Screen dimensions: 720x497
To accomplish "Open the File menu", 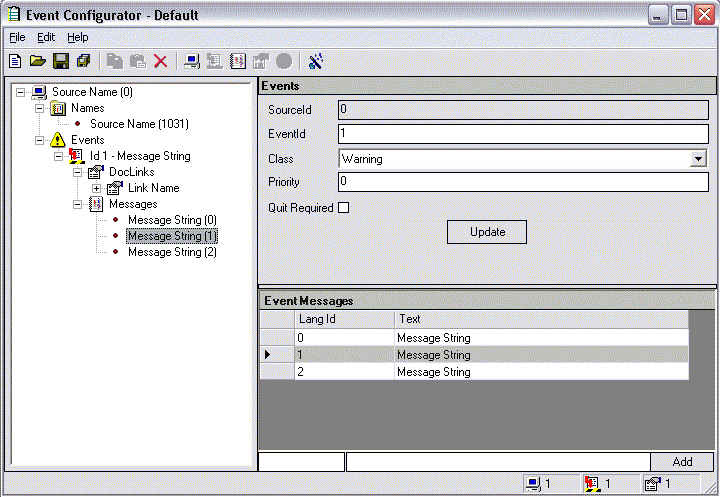I will click(17, 37).
